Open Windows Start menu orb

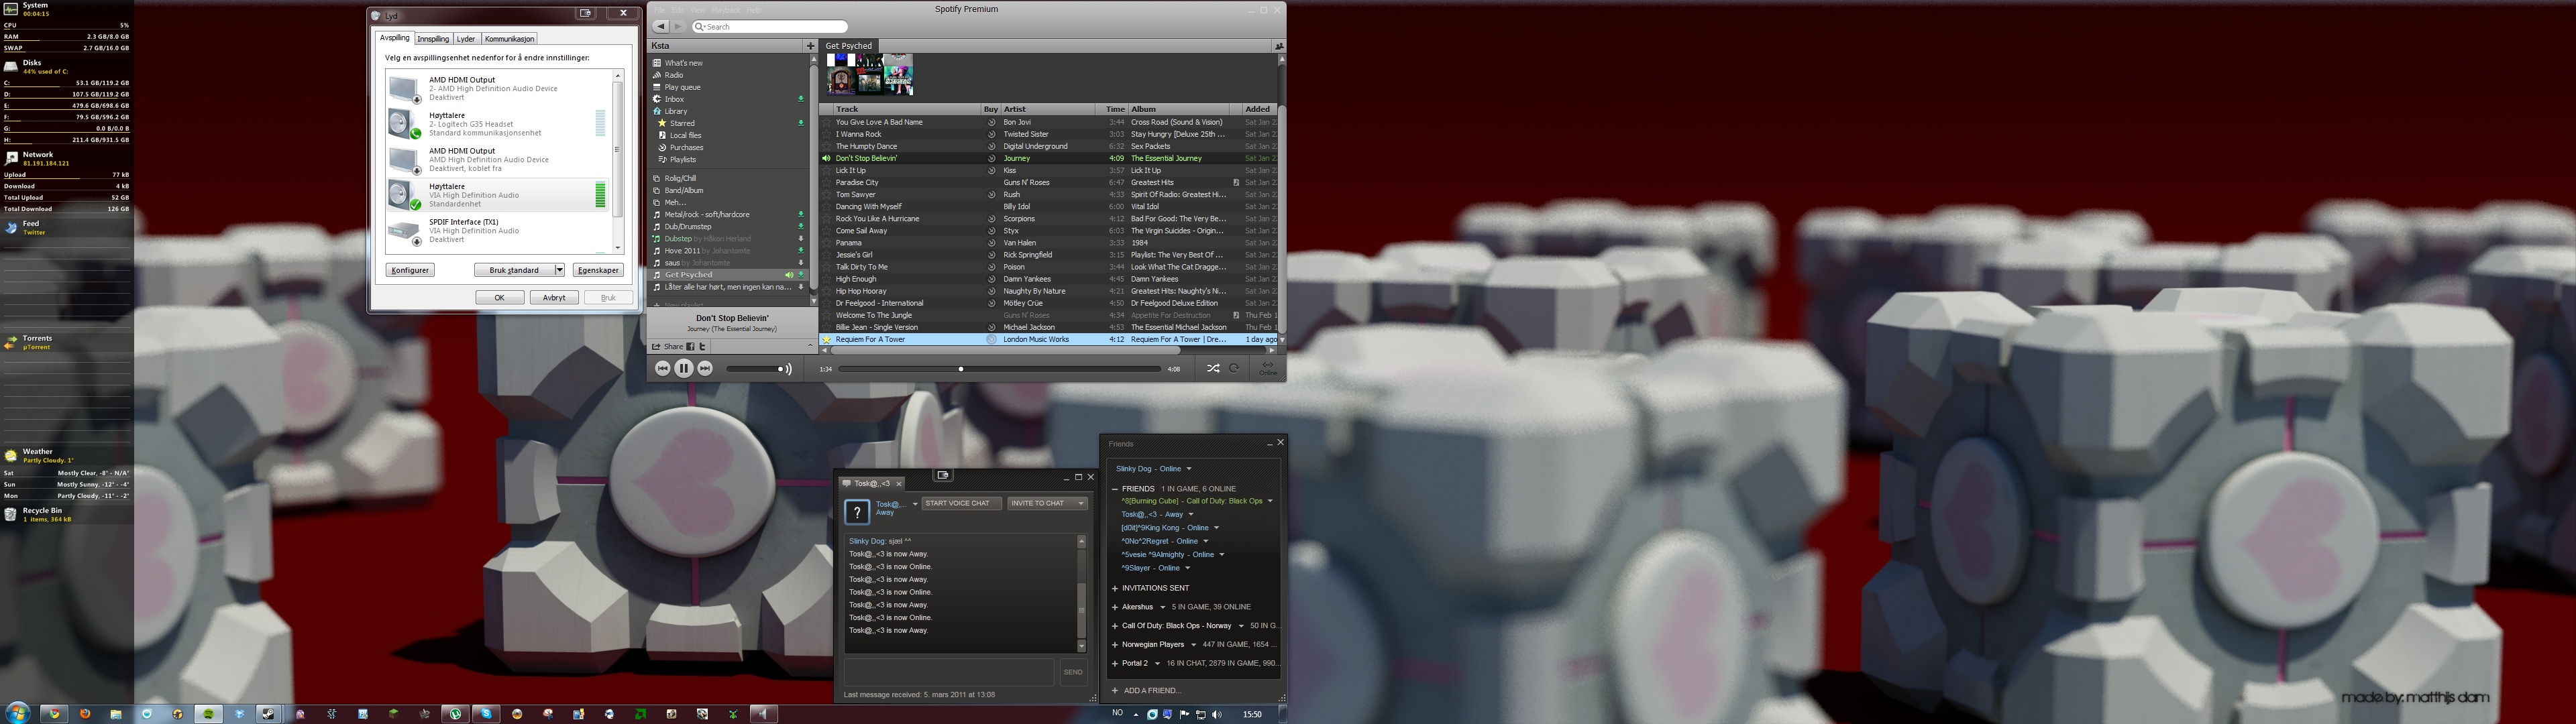tap(18, 714)
